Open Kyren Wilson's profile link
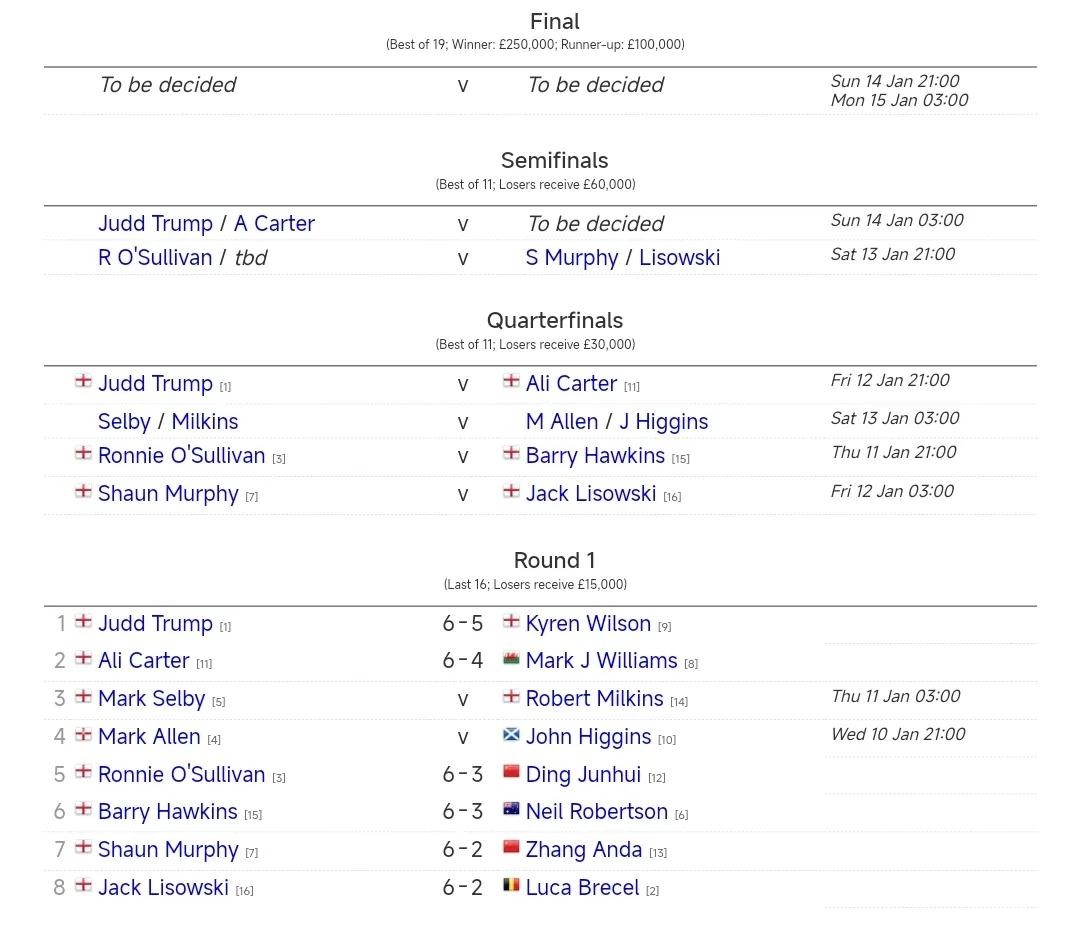The width and height of the screenshot is (1080, 934). 588,623
